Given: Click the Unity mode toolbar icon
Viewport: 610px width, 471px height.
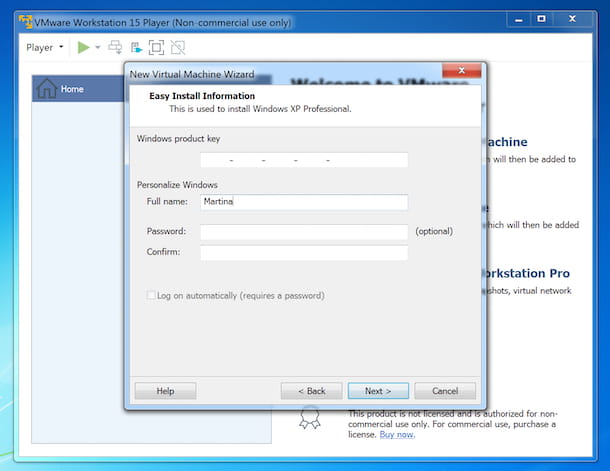Looking at the screenshot, I should point(178,47).
